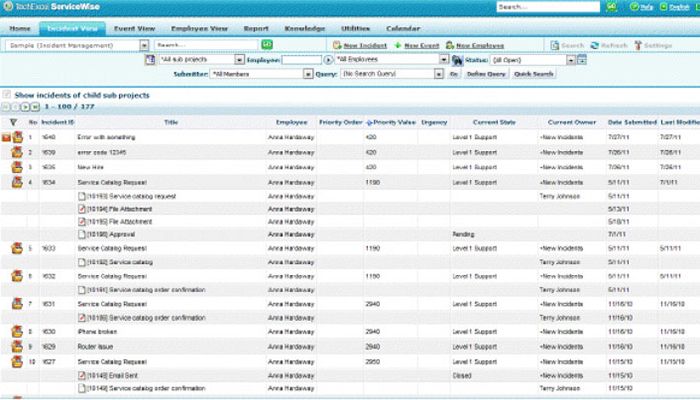
Task: Click in the header Search input field
Action: (x=548, y=7)
